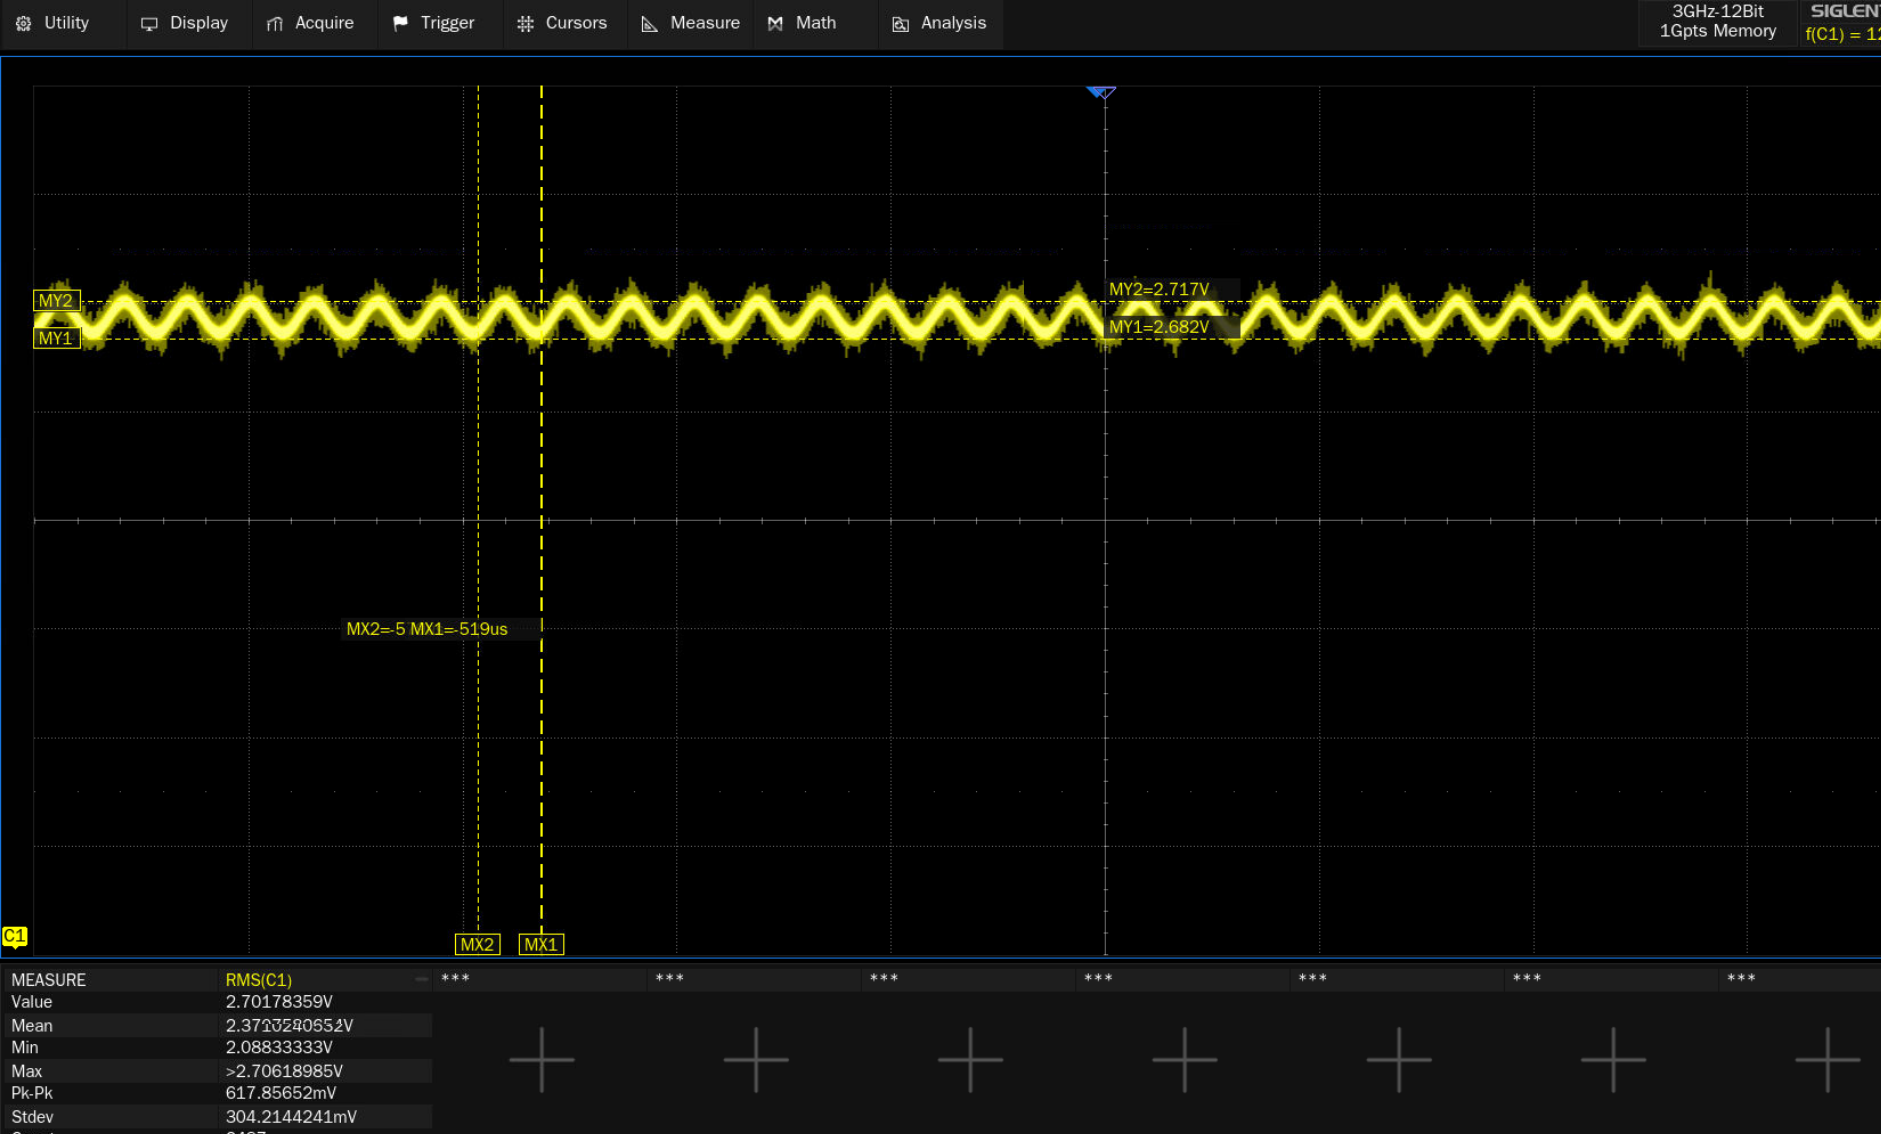Viewport: 1881px width, 1134px height.
Task: Add measurement in seventh empty slot
Action: tap(1828, 1059)
